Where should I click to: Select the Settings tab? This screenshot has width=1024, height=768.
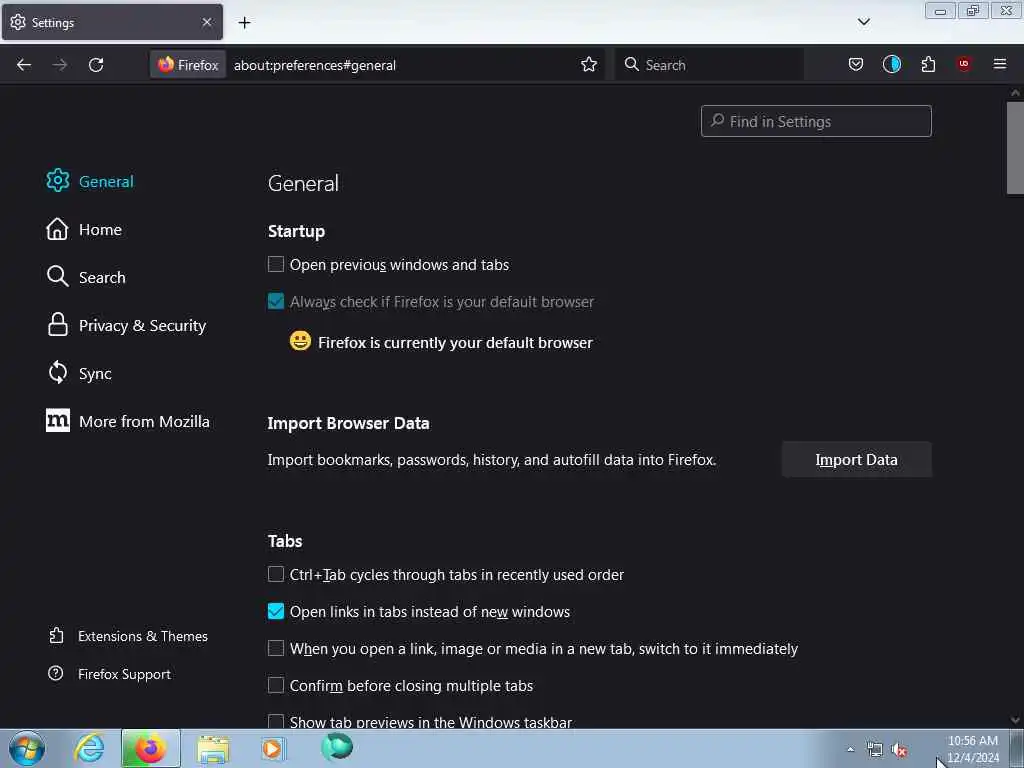(112, 22)
